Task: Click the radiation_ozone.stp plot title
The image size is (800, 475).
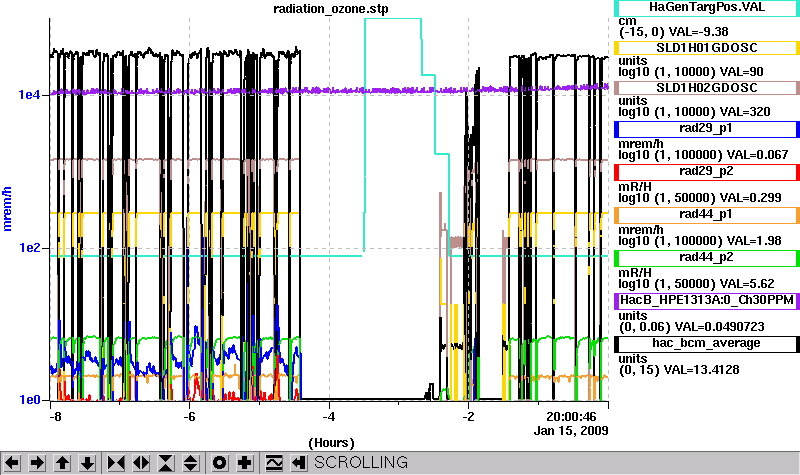Action: [x=331, y=9]
